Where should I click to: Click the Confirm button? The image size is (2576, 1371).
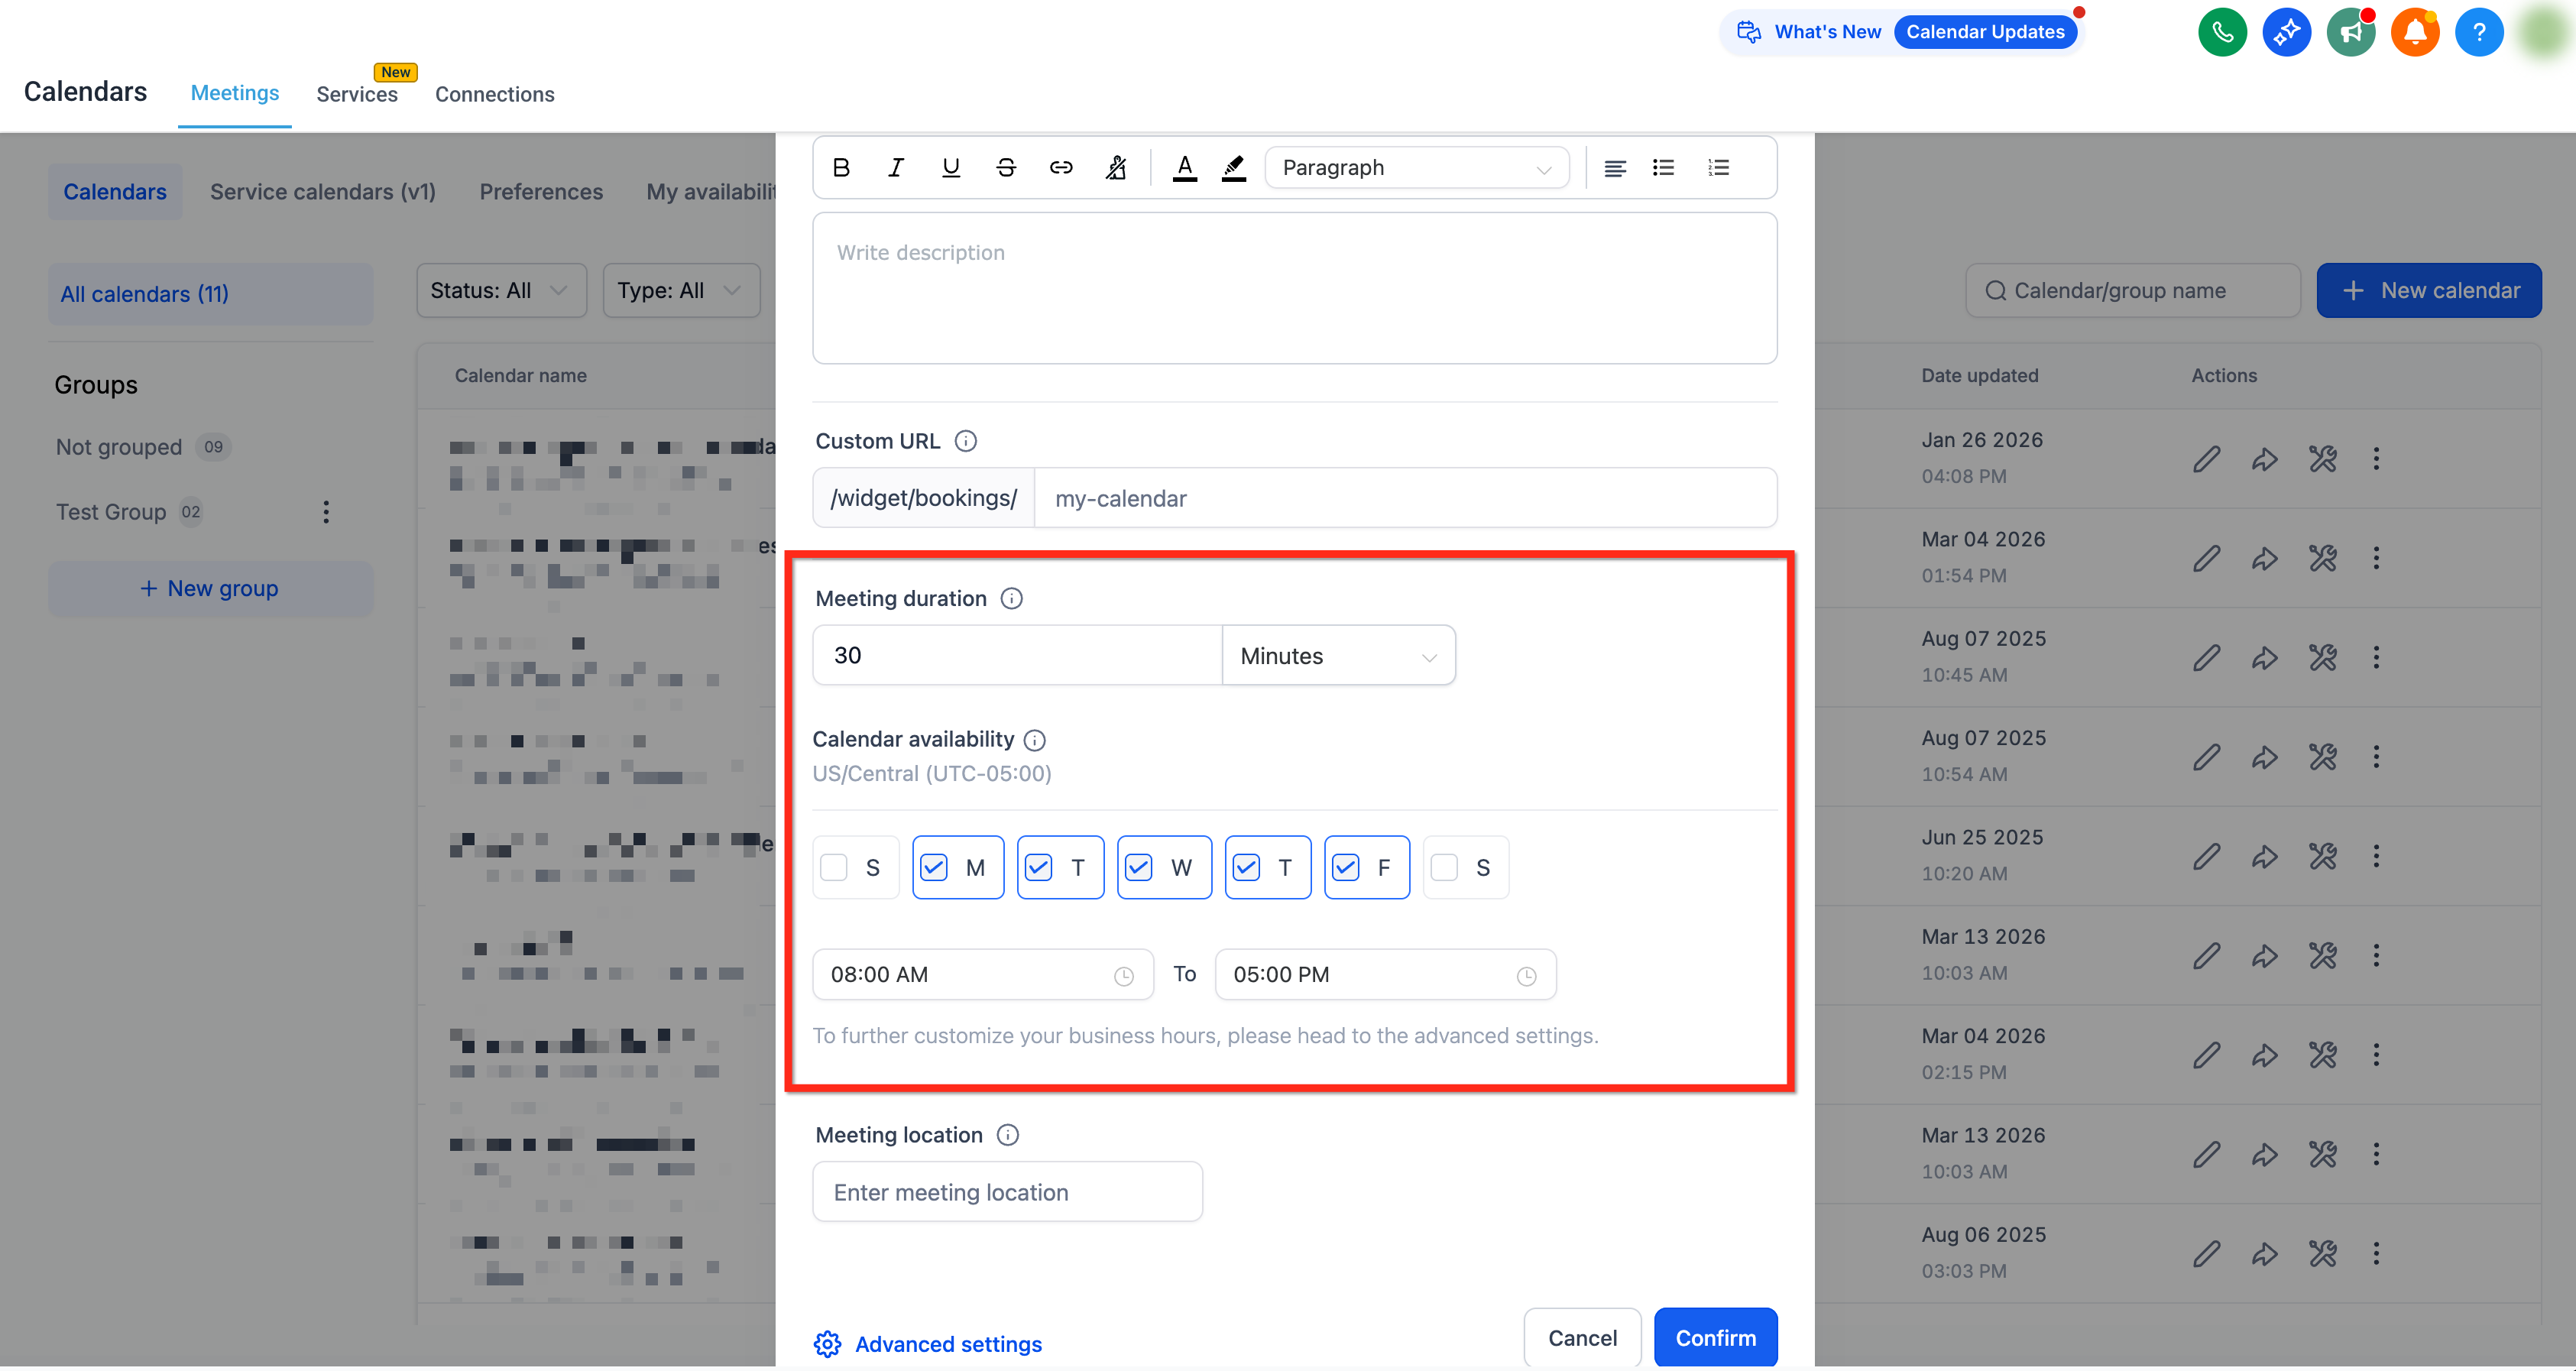[x=1716, y=1338]
